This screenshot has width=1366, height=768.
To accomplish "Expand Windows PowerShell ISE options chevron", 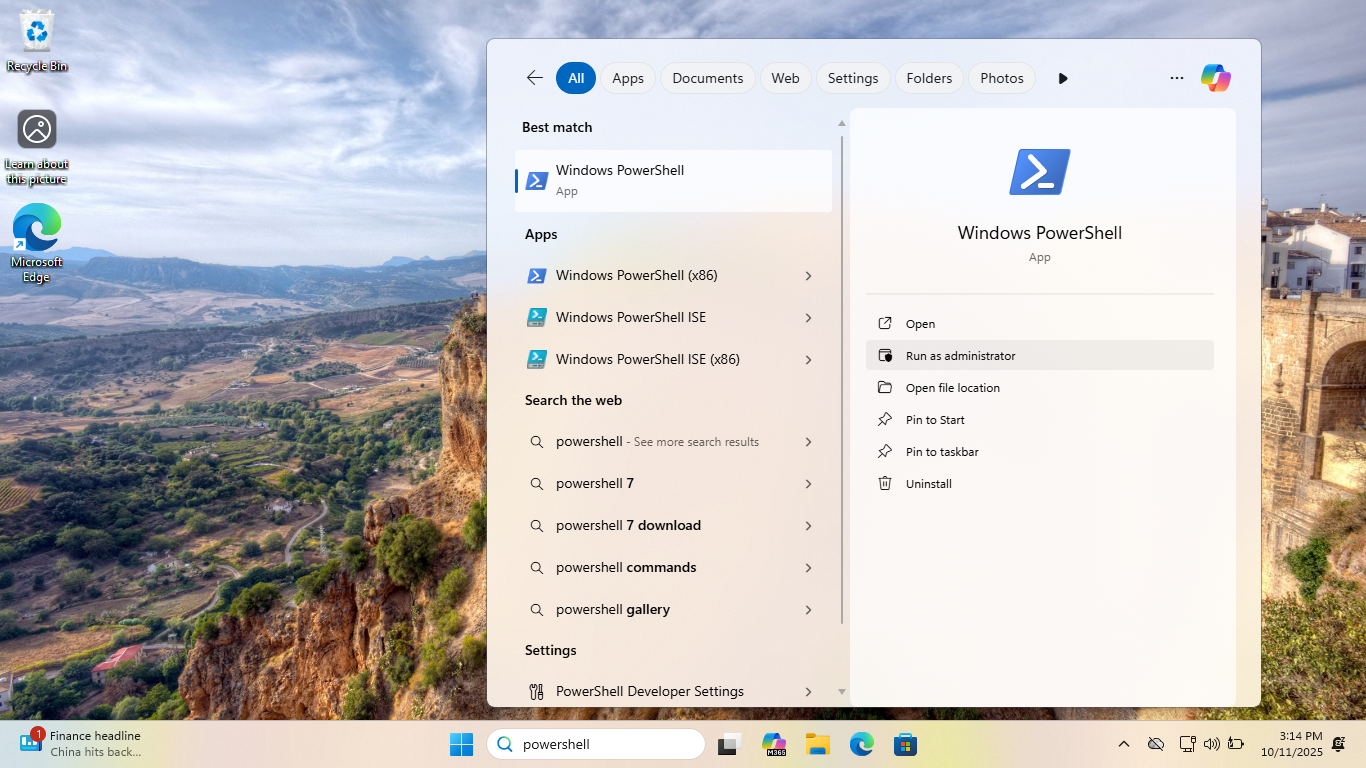I will 808,318.
